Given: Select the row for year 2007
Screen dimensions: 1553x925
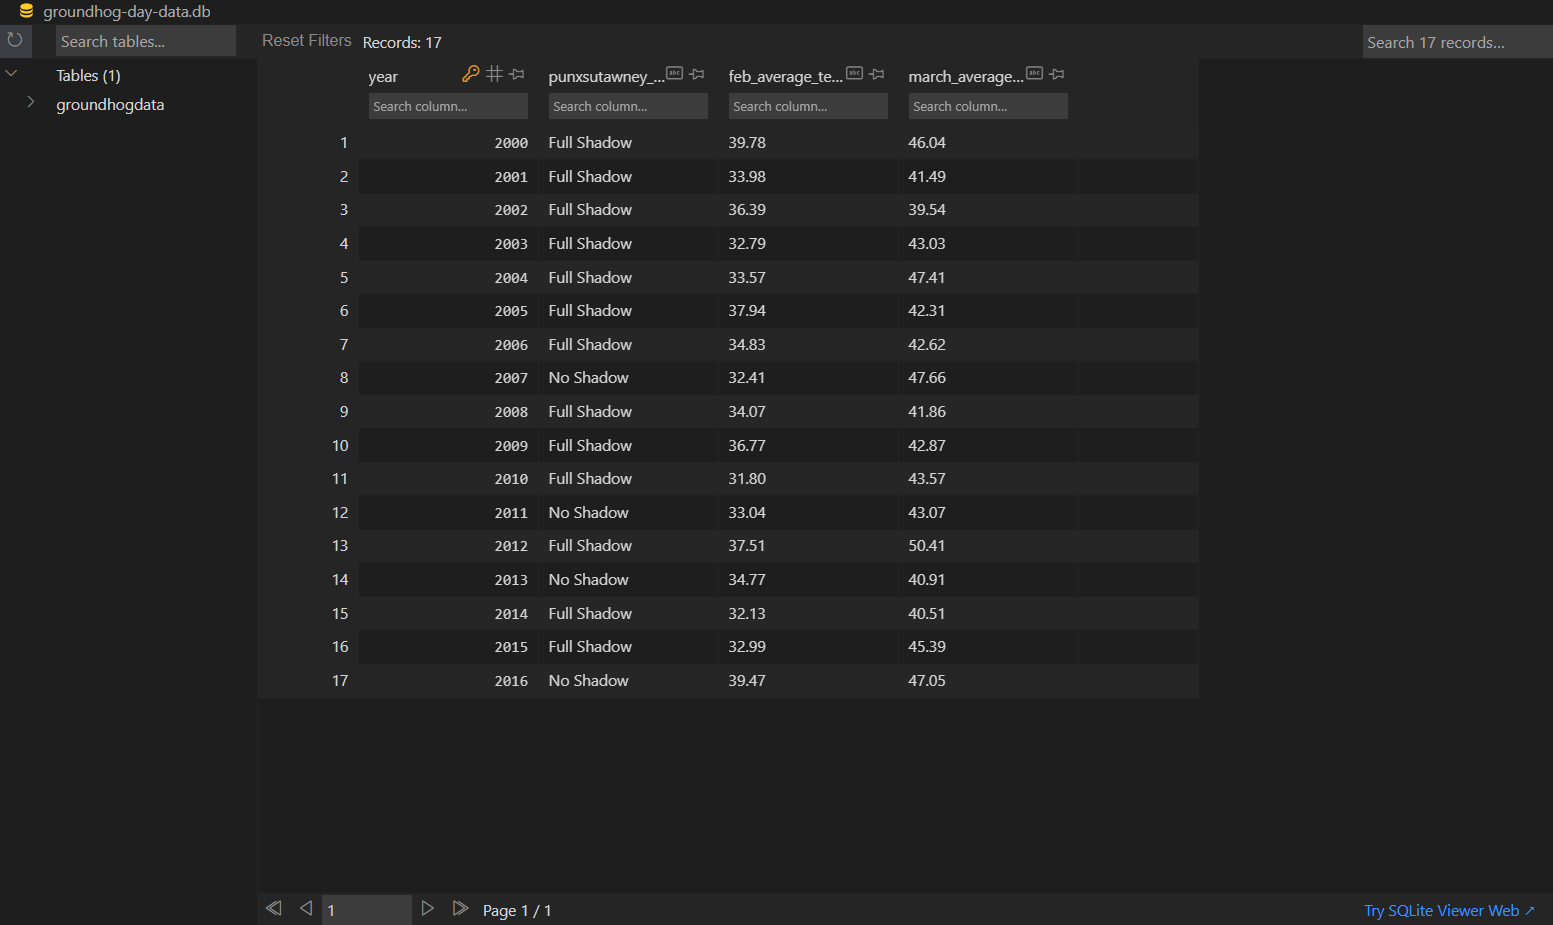Looking at the screenshot, I should (700, 377).
